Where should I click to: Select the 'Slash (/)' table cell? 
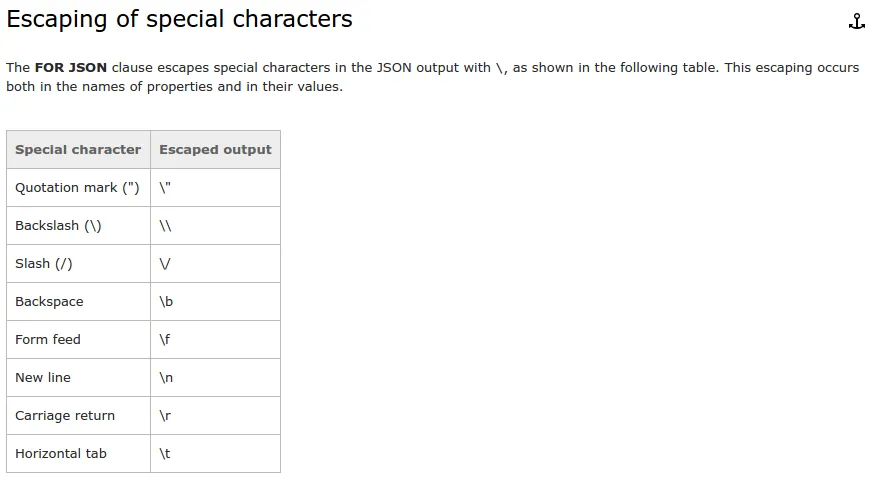click(78, 264)
